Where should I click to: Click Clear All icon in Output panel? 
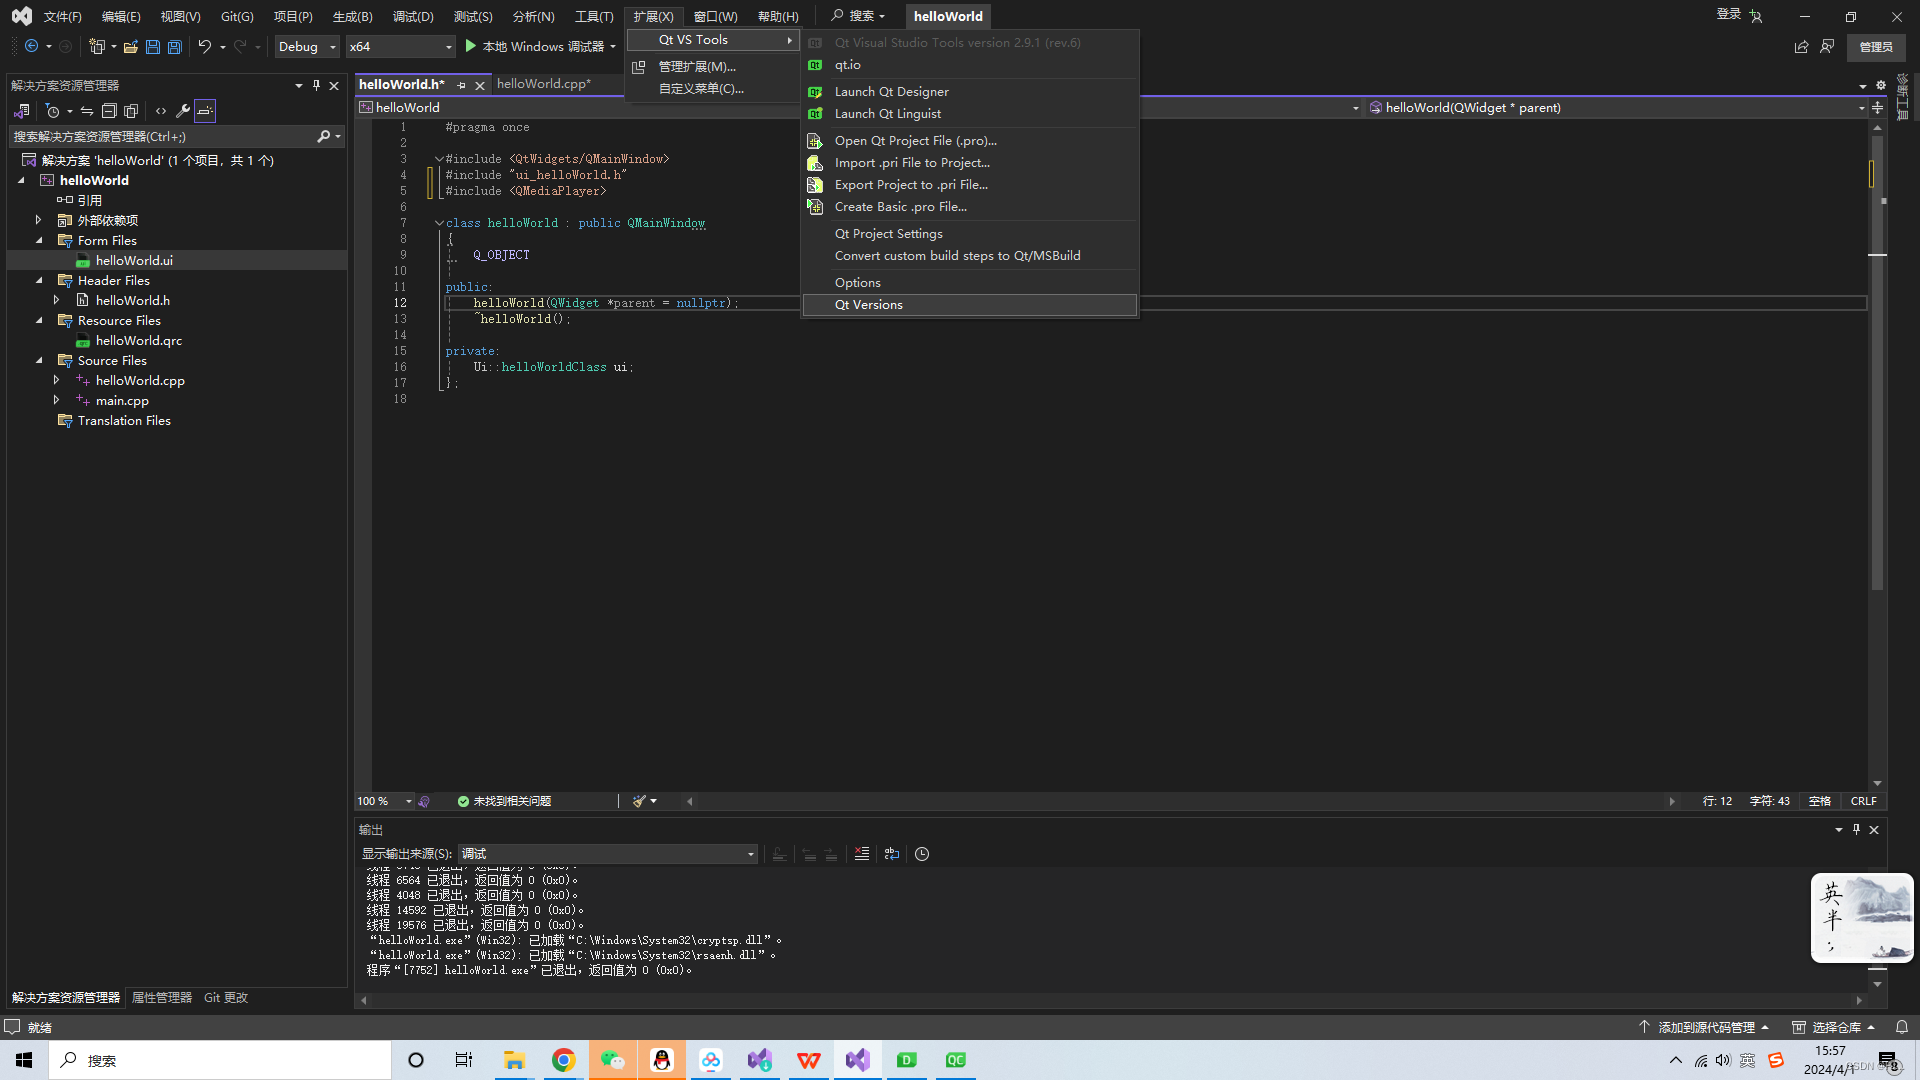[x=861, y=854]
